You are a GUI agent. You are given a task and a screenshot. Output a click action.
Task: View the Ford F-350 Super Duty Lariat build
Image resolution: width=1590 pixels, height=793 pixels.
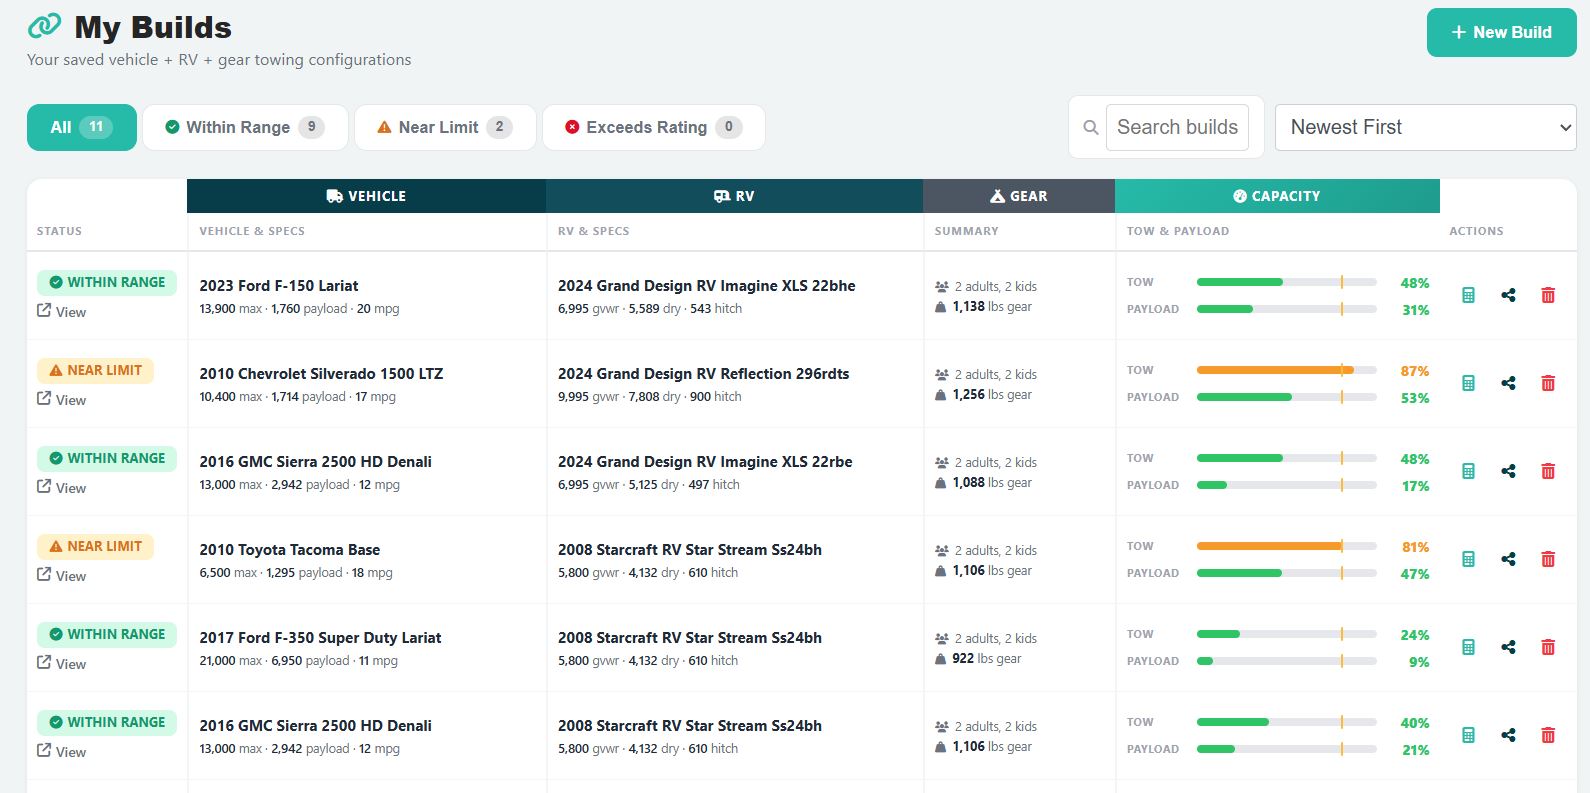point(62,664)
